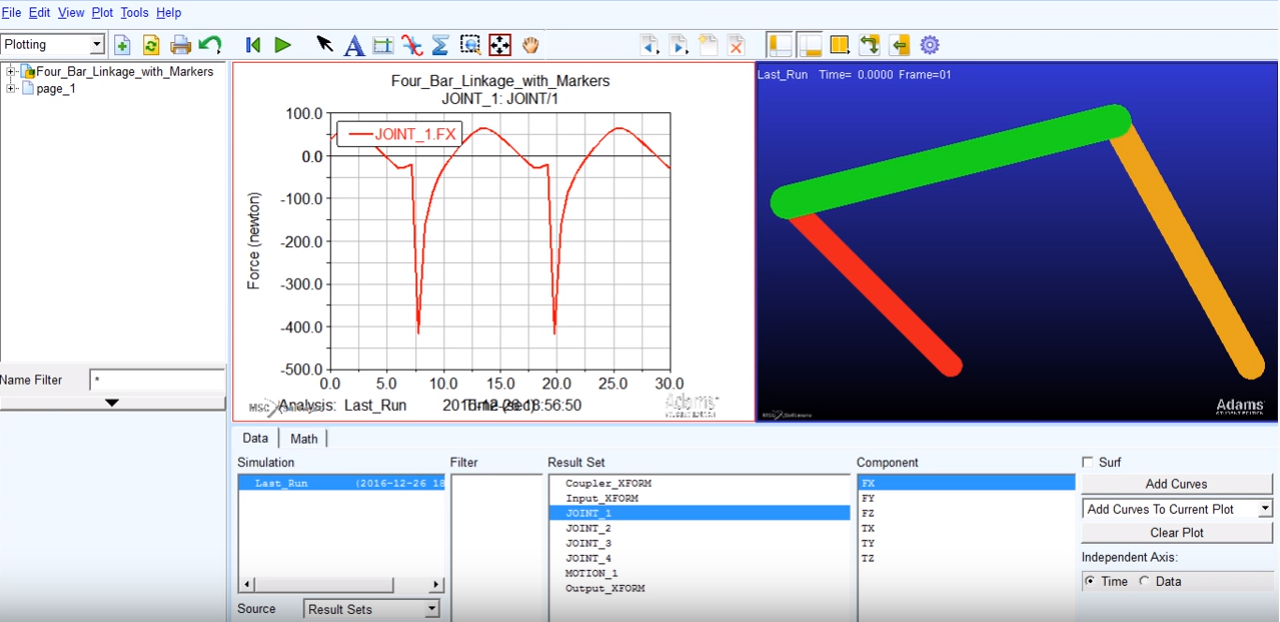Viewport: 1280px width, 622px height.
Task: Select the Time independent axis radio
Action: [x=1089, y=581]
